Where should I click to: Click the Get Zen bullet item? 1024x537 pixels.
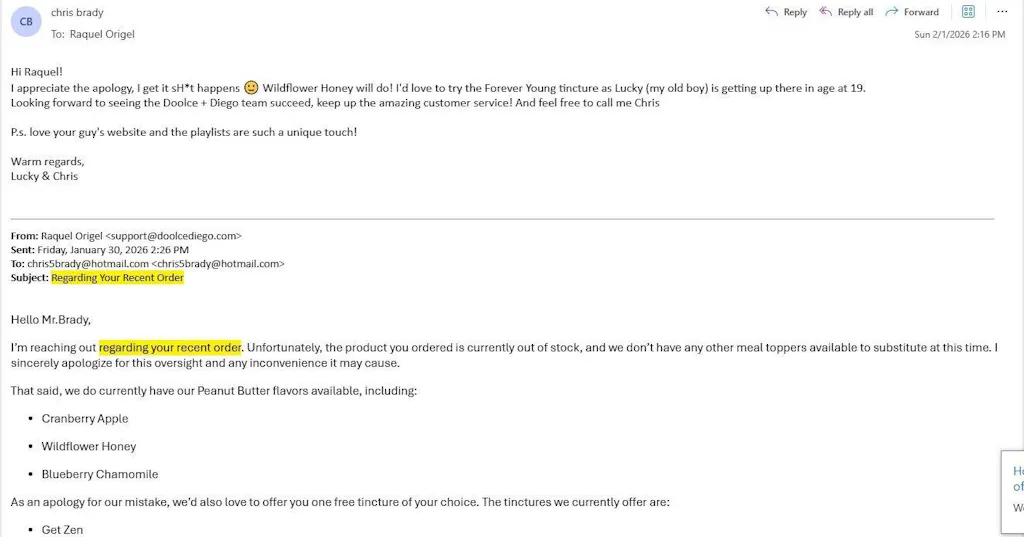click(x=62, y=530)
